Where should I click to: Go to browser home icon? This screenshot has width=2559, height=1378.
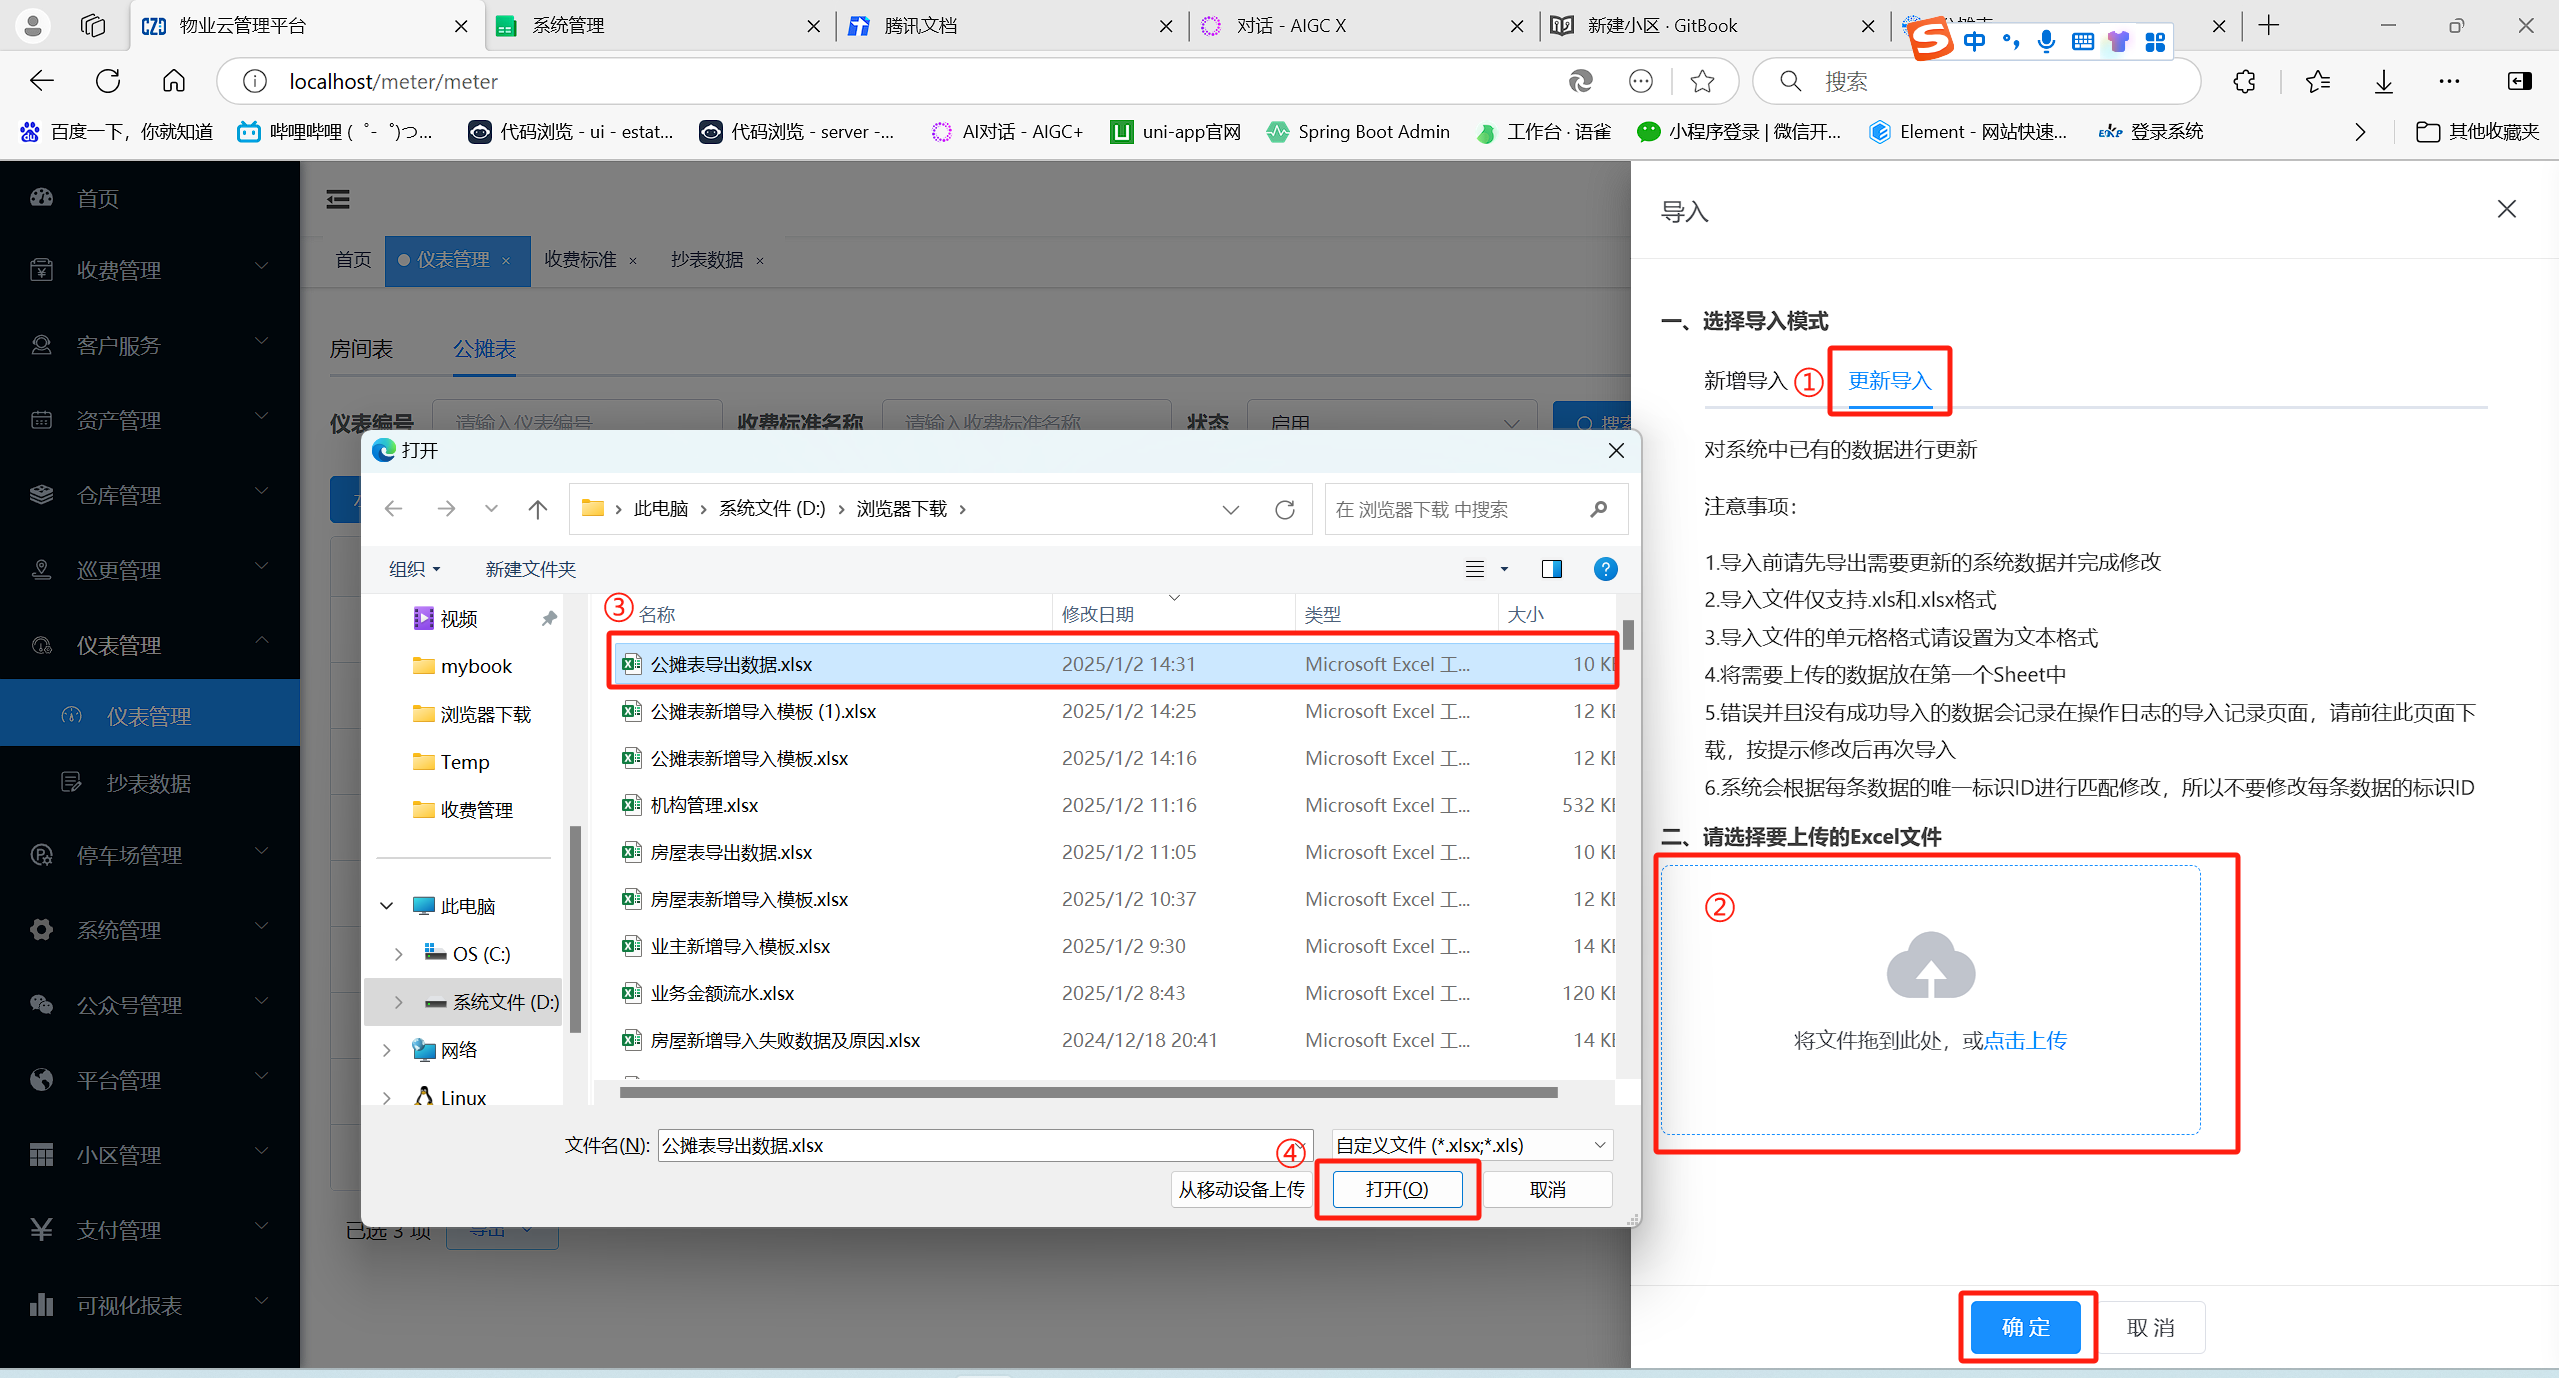click(x=174, y=81)
